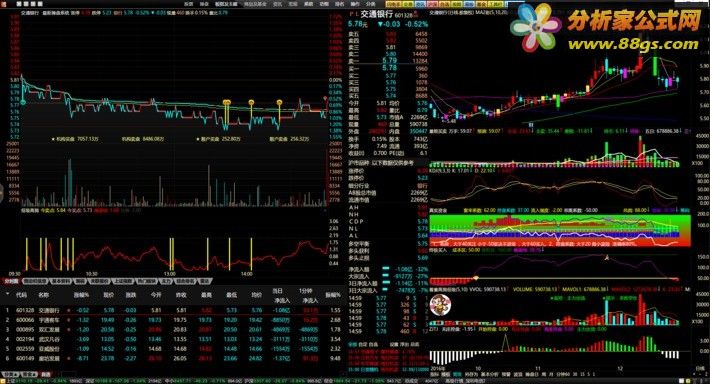Click the 涨停价 row in the info panel

388,171
